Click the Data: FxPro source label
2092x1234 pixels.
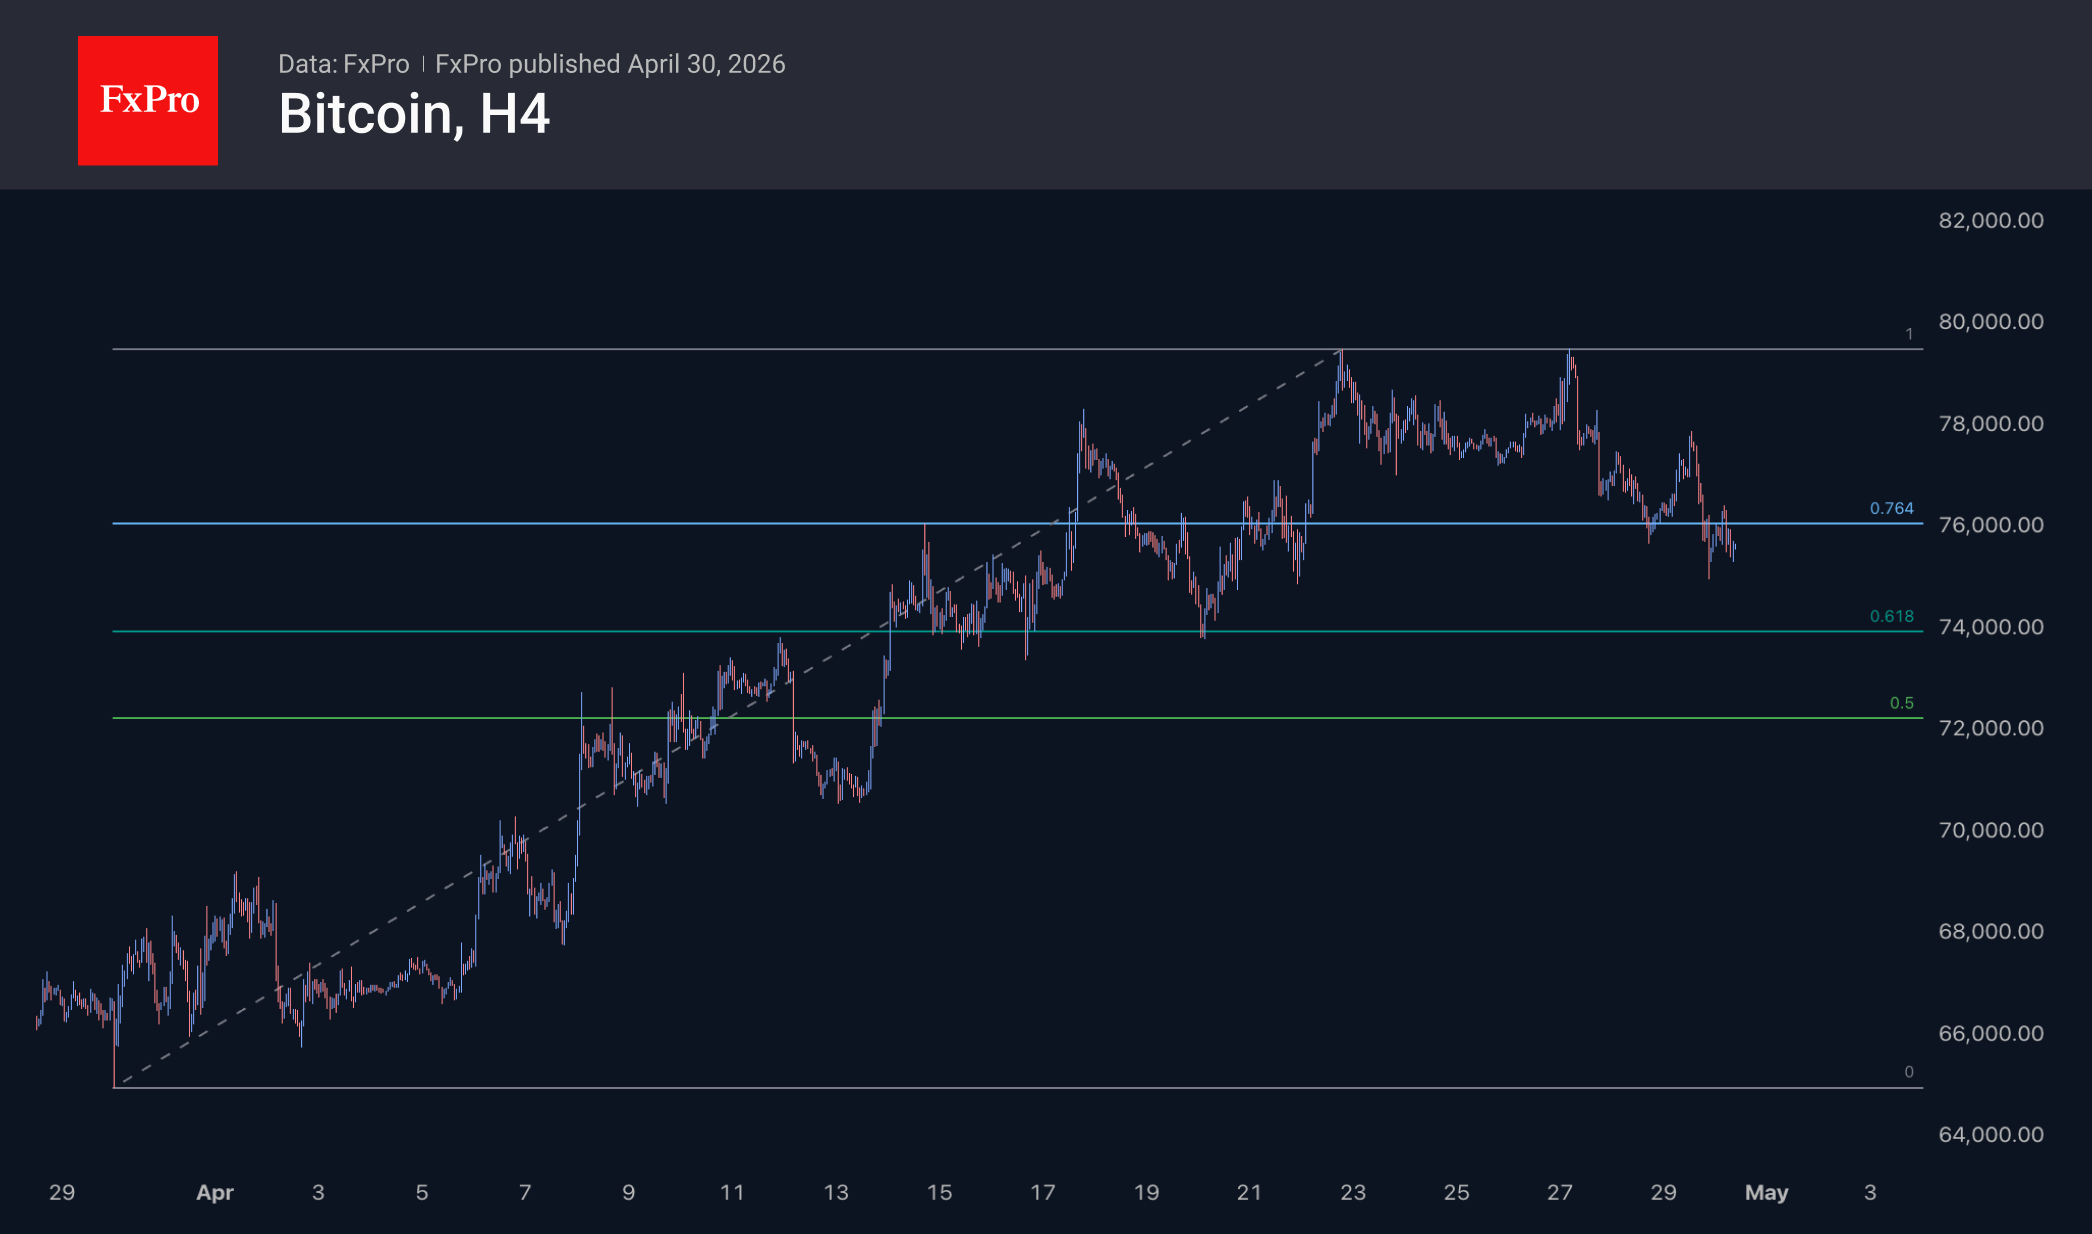(343, 64)
